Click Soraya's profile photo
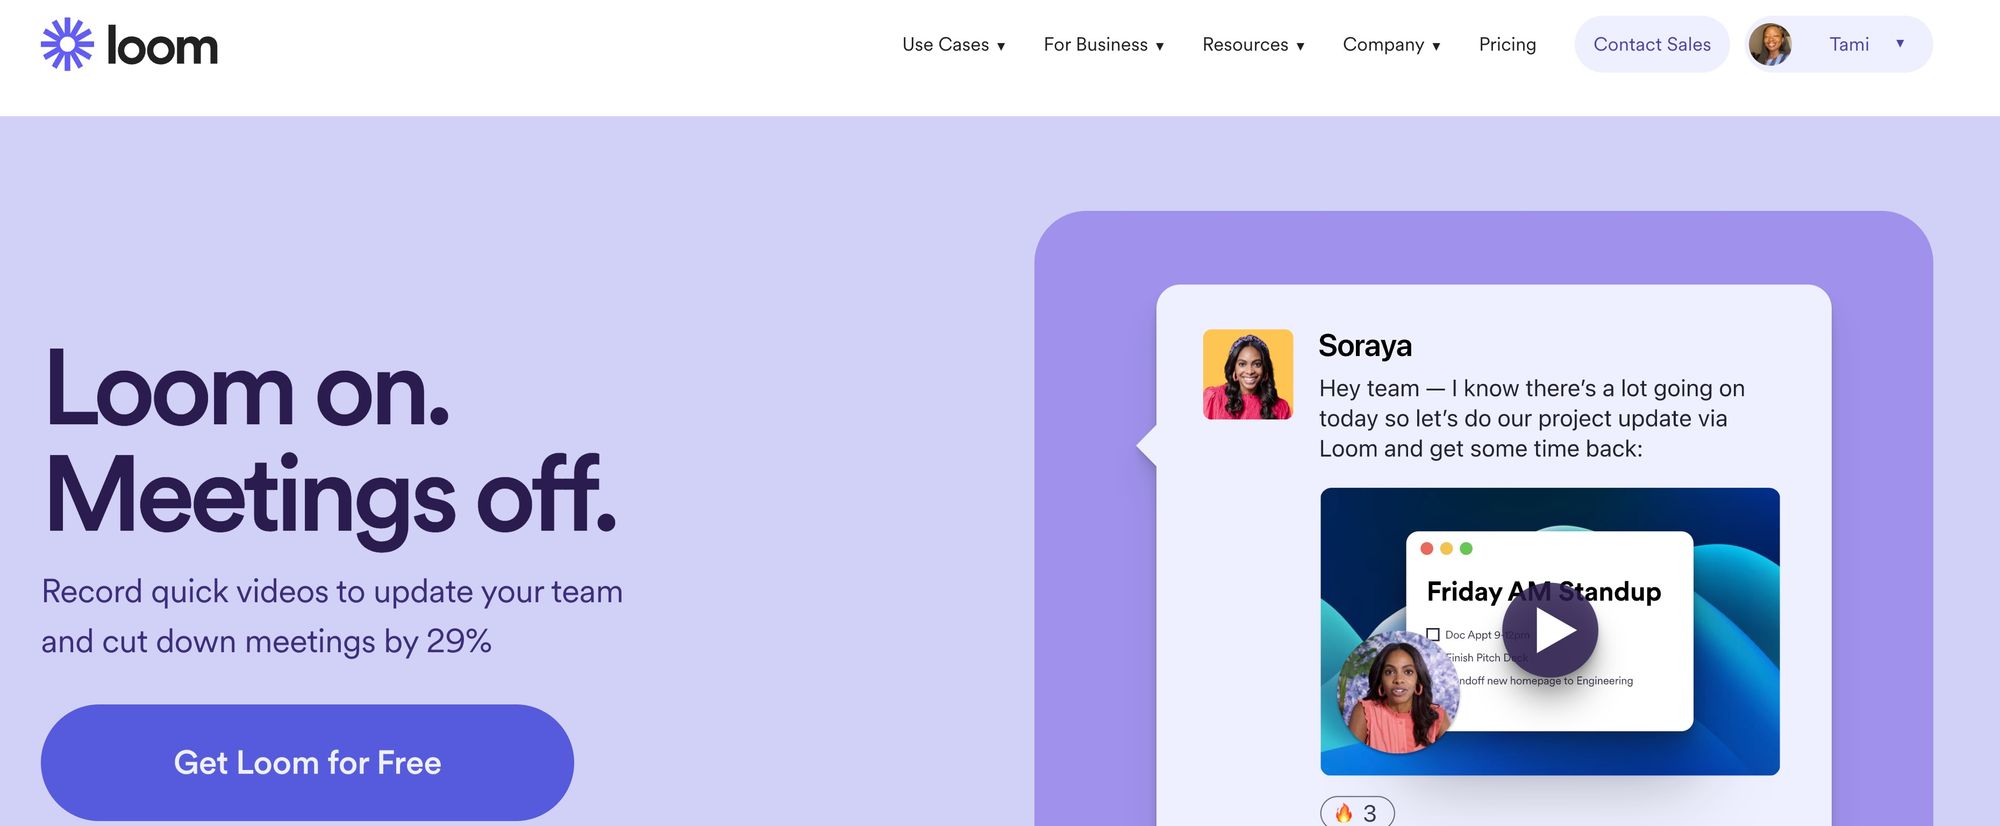Screen dimensions: 2000x826 [x=1248, y=374]
